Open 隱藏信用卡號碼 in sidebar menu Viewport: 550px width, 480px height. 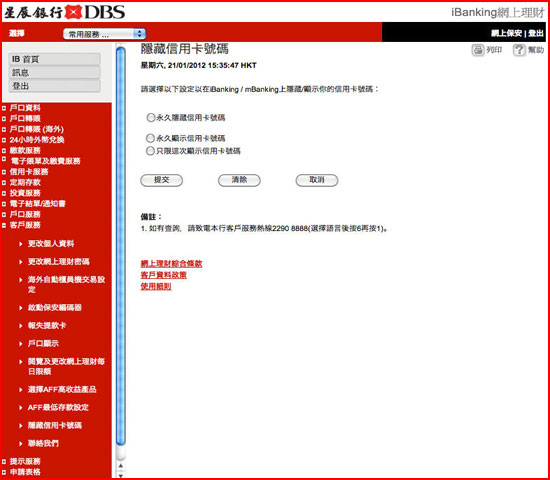pos(55,426)
